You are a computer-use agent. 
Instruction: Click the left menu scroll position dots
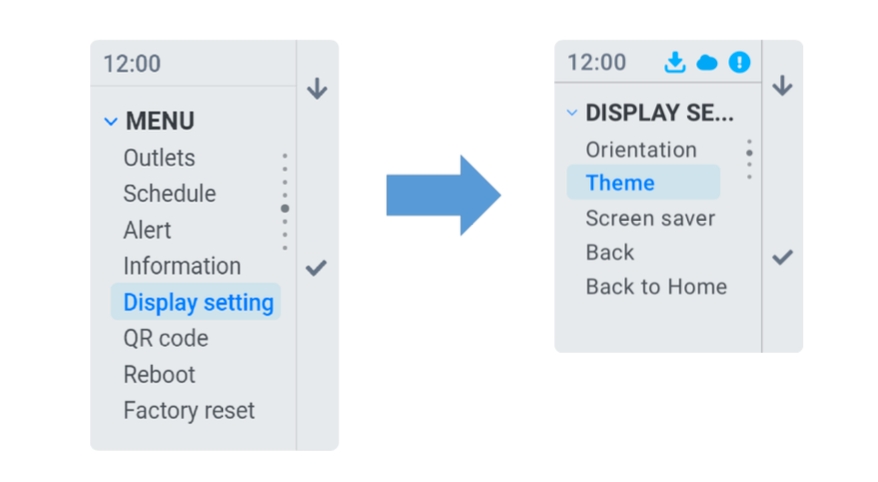(x=285, y=203)
